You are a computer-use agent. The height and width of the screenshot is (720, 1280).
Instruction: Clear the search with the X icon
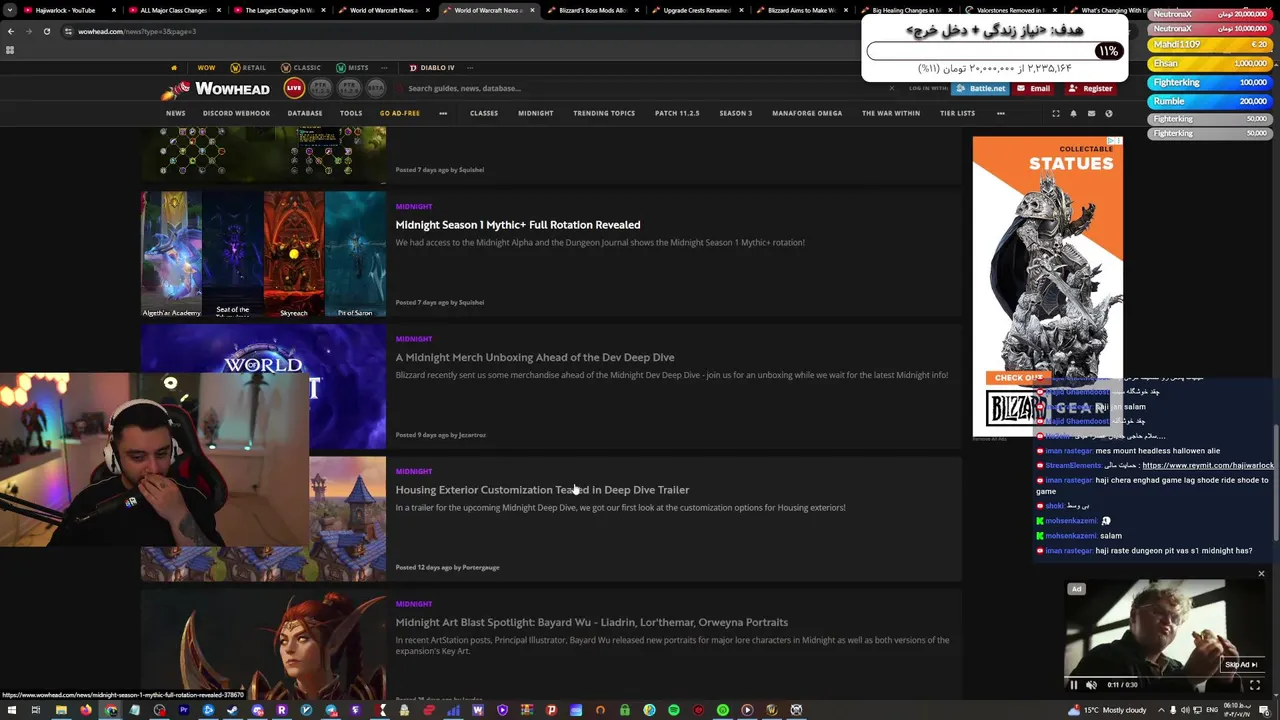(892, 88)
